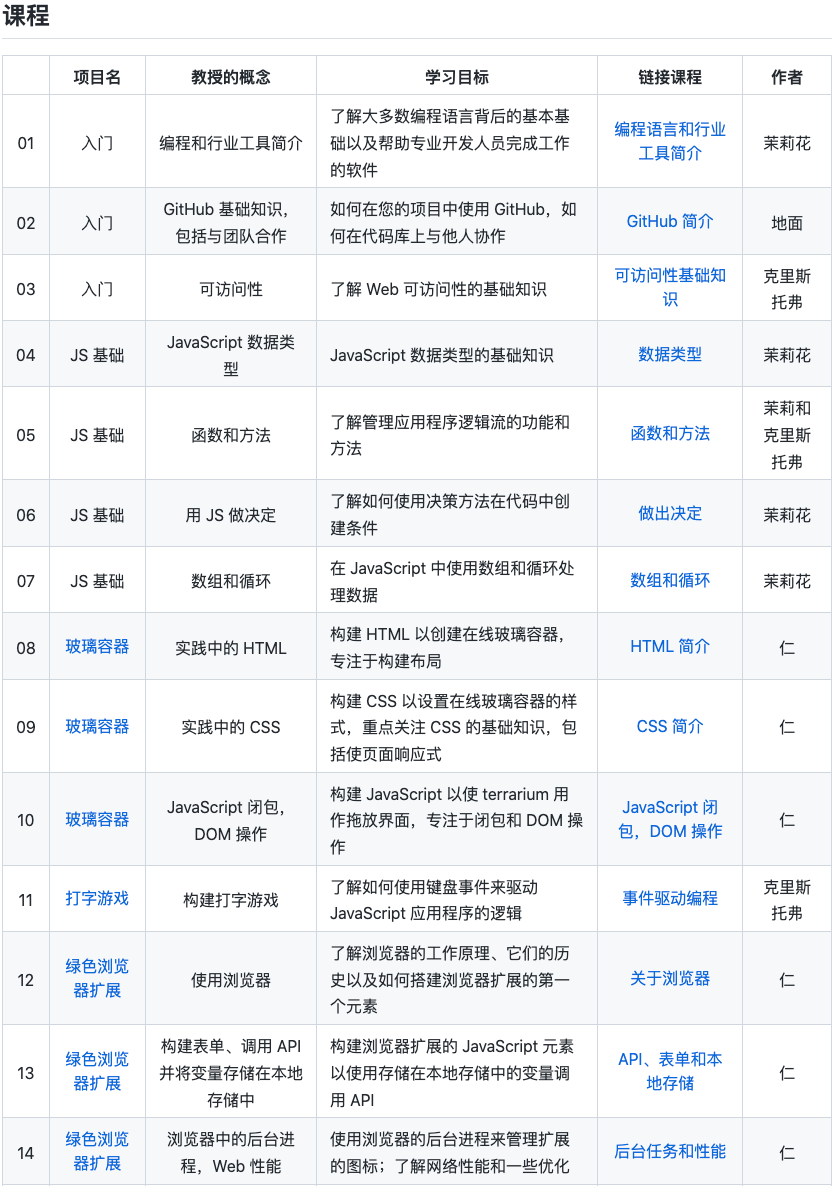Viewport: 836px width, 1186px height.
Task: Click the author cell 茉莉和克里斯托弗
Action: click(787, 435)
